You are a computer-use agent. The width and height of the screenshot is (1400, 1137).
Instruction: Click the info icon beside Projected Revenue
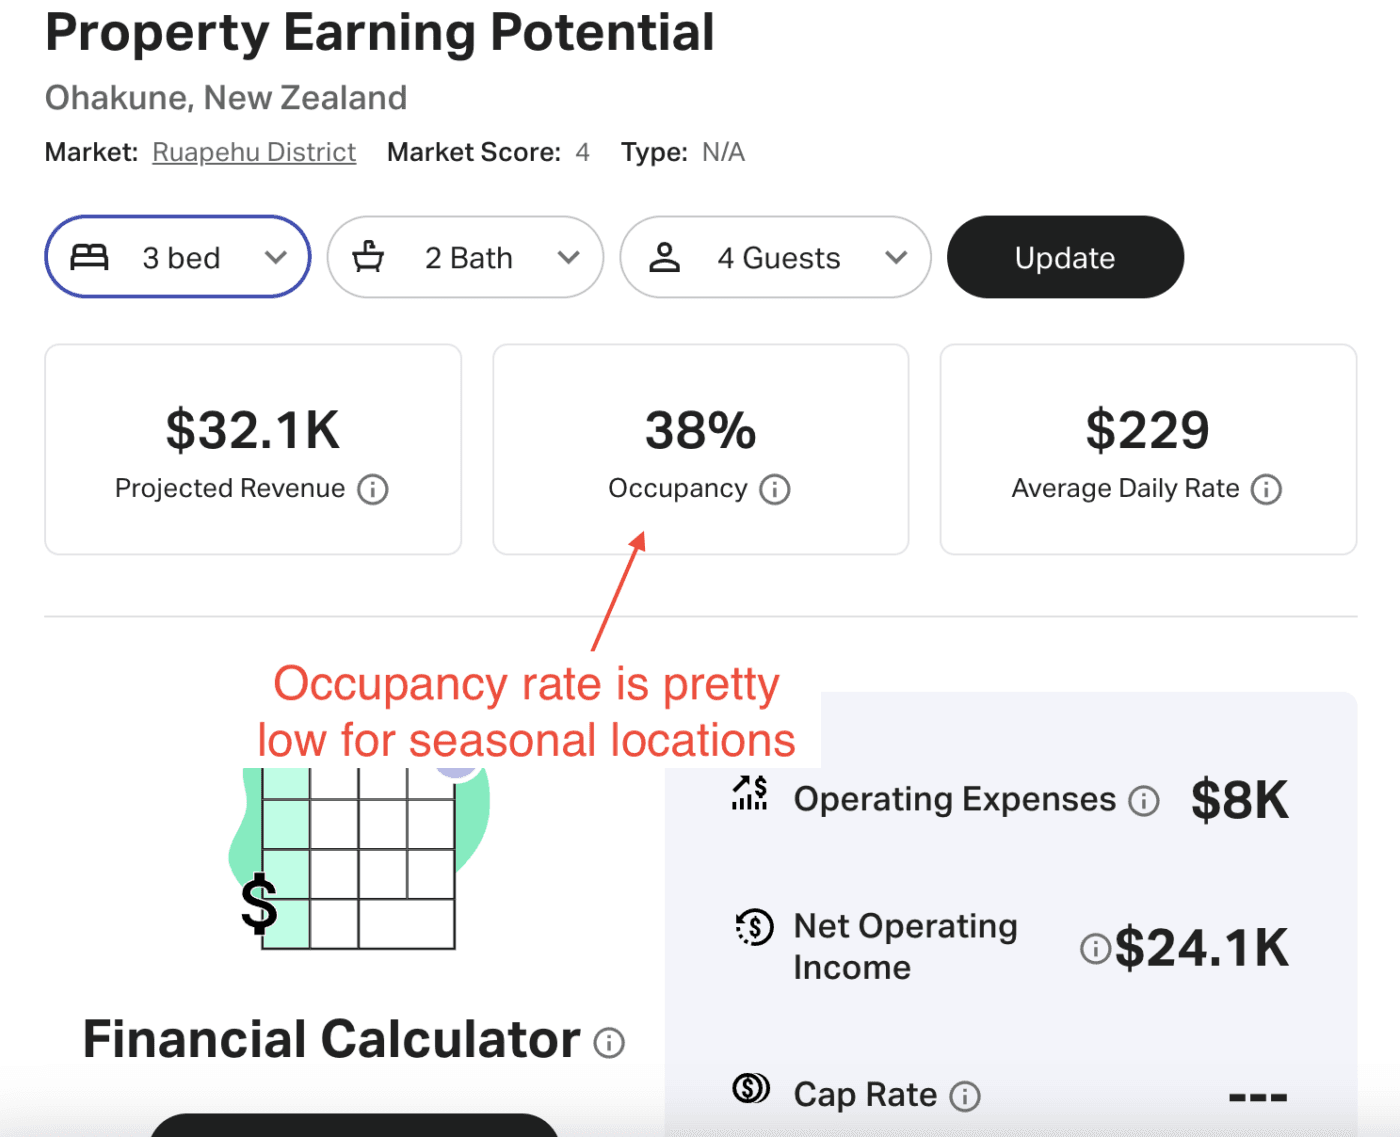373,489
